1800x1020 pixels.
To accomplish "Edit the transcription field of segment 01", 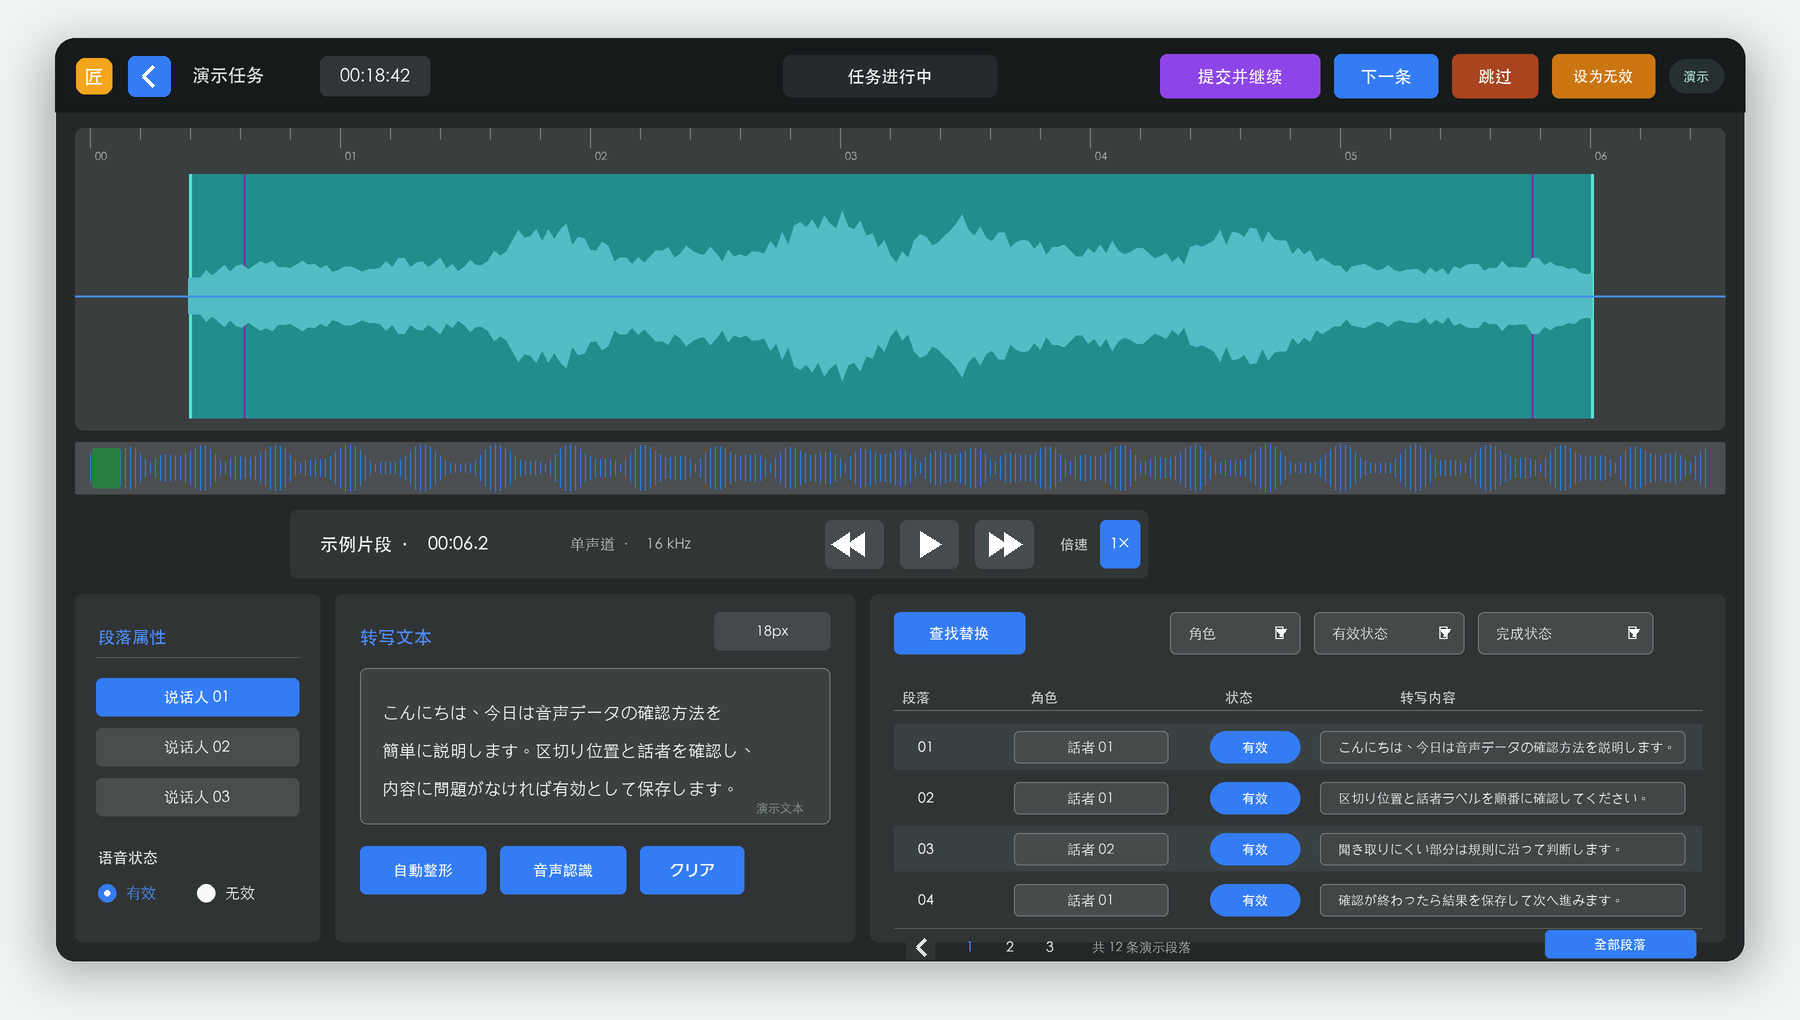I will 1502,748.
